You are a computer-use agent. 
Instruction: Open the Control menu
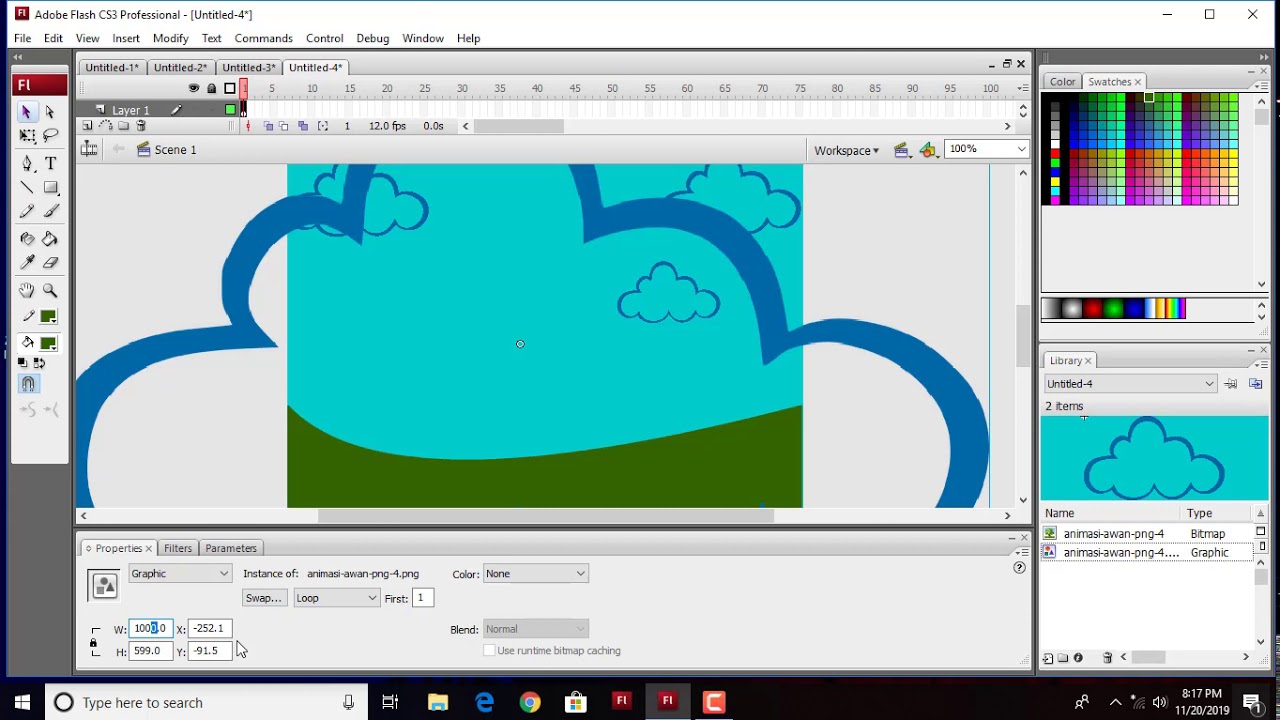(324, 38)
